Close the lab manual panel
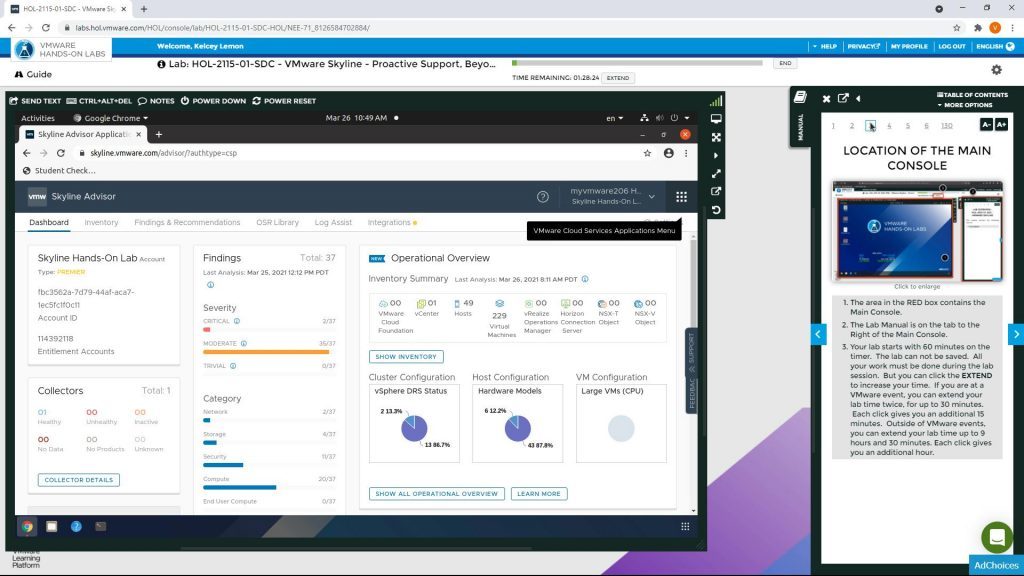Image resolution: width=1024 pixels, height=576 pixels. coord(826,99)
